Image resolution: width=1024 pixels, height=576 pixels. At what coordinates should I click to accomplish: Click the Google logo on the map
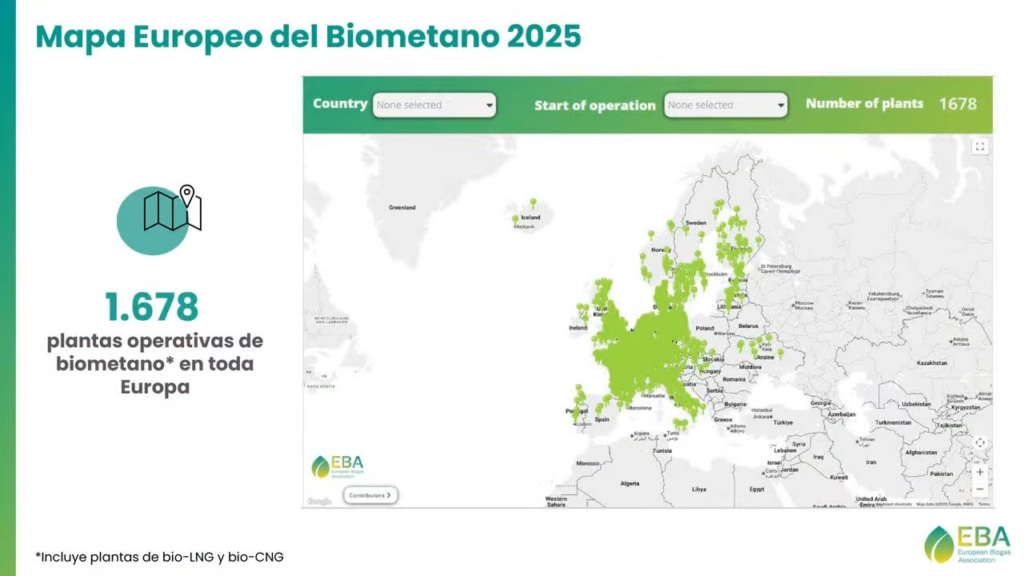[x=319, y=501]
